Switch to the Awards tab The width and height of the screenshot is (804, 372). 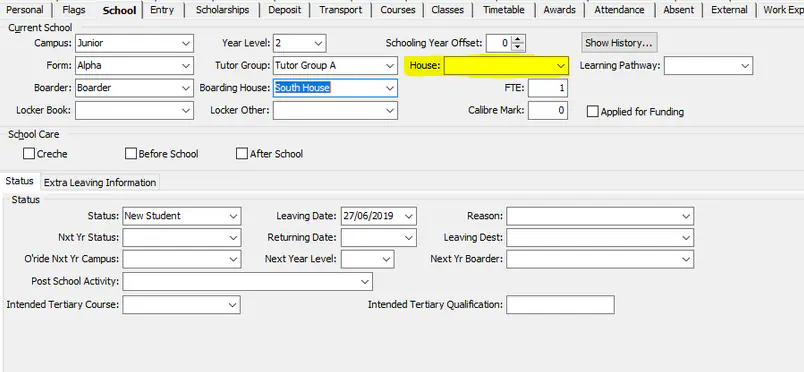tap(559, 10)
